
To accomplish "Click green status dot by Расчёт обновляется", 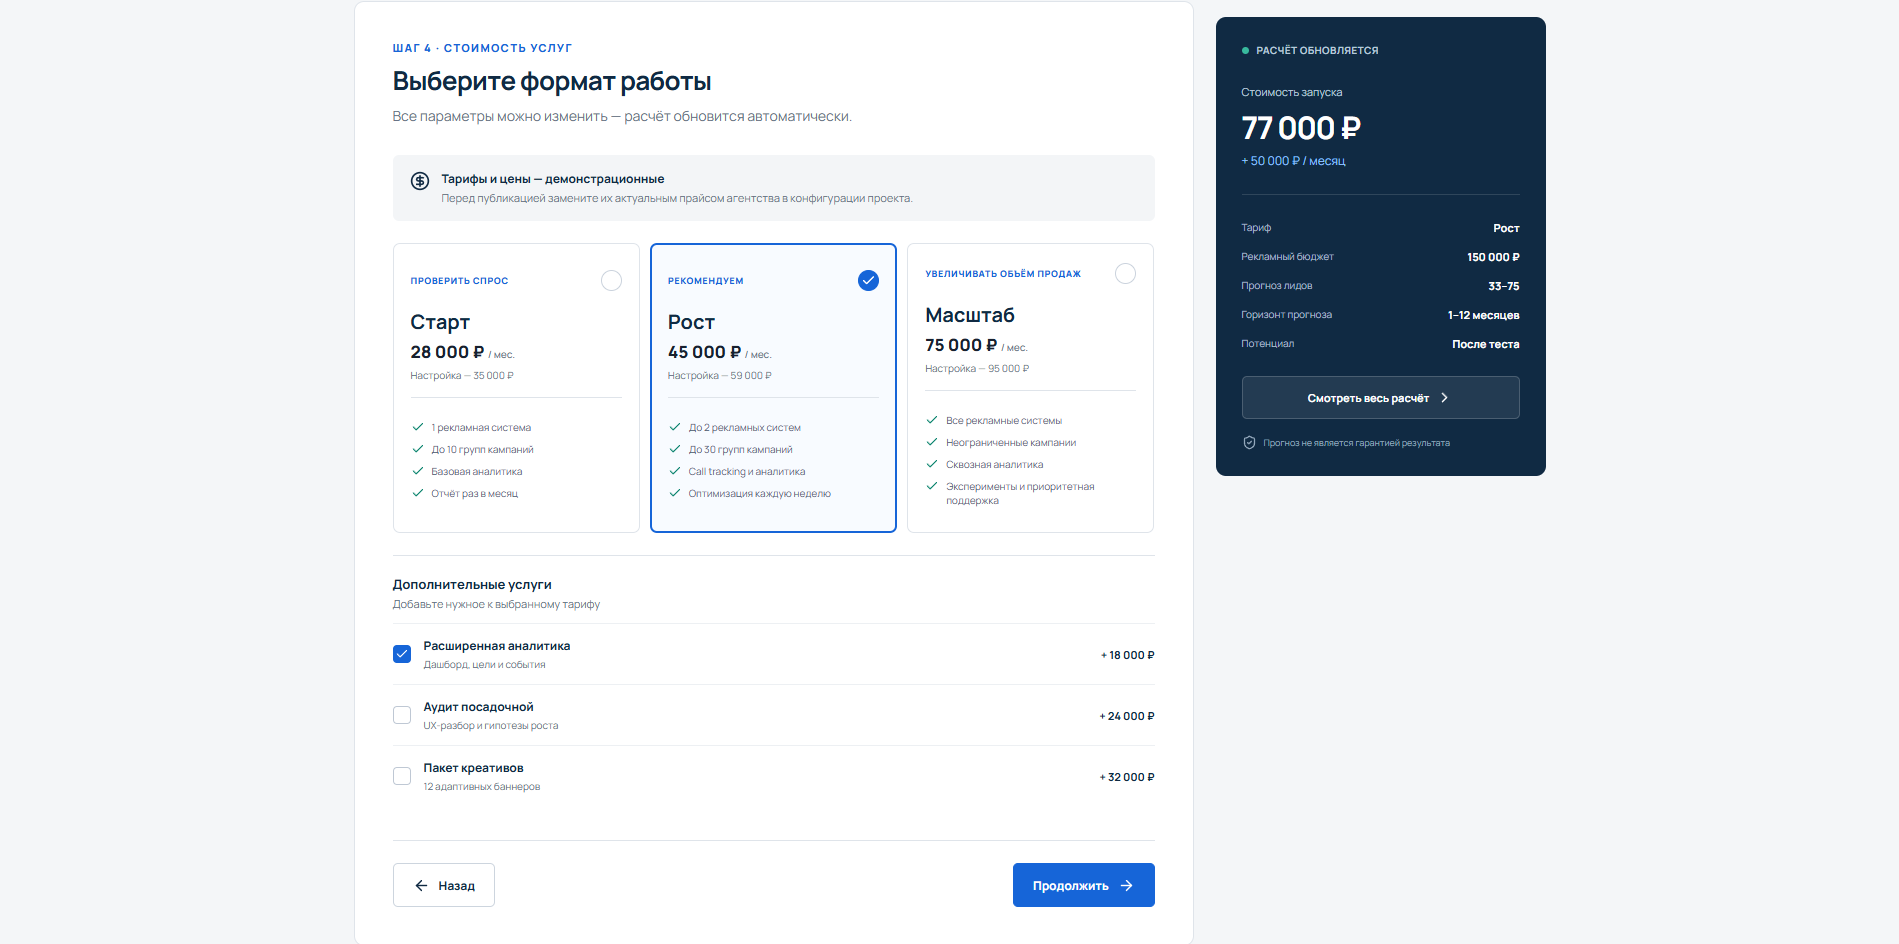I will pyautogui.click(x=1245, y=50).
